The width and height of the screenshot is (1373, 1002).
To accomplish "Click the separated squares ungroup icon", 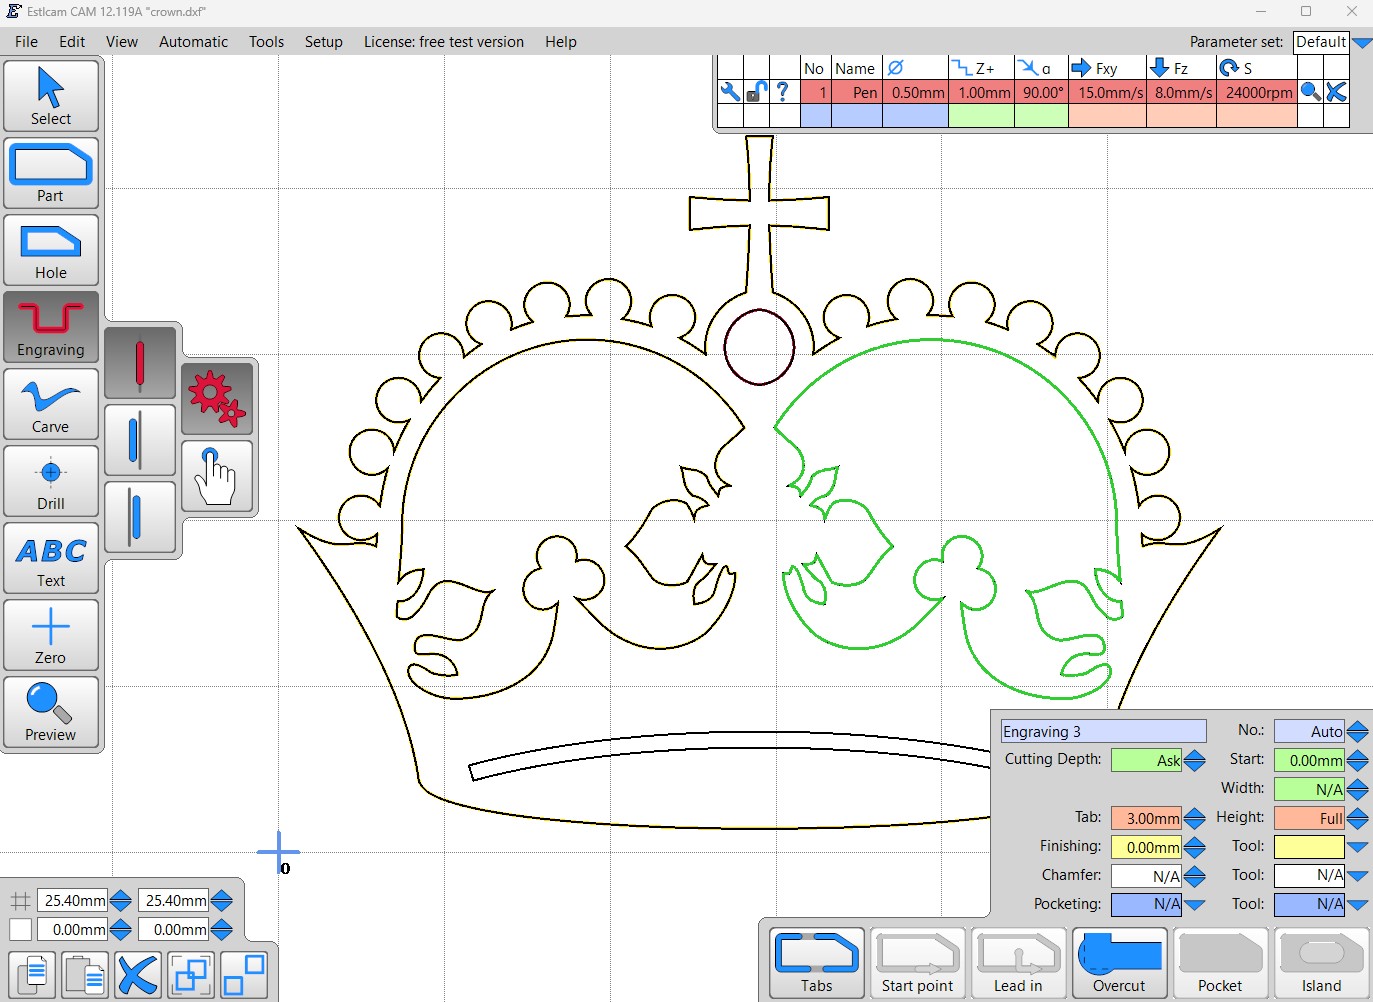I will point(244,975).
